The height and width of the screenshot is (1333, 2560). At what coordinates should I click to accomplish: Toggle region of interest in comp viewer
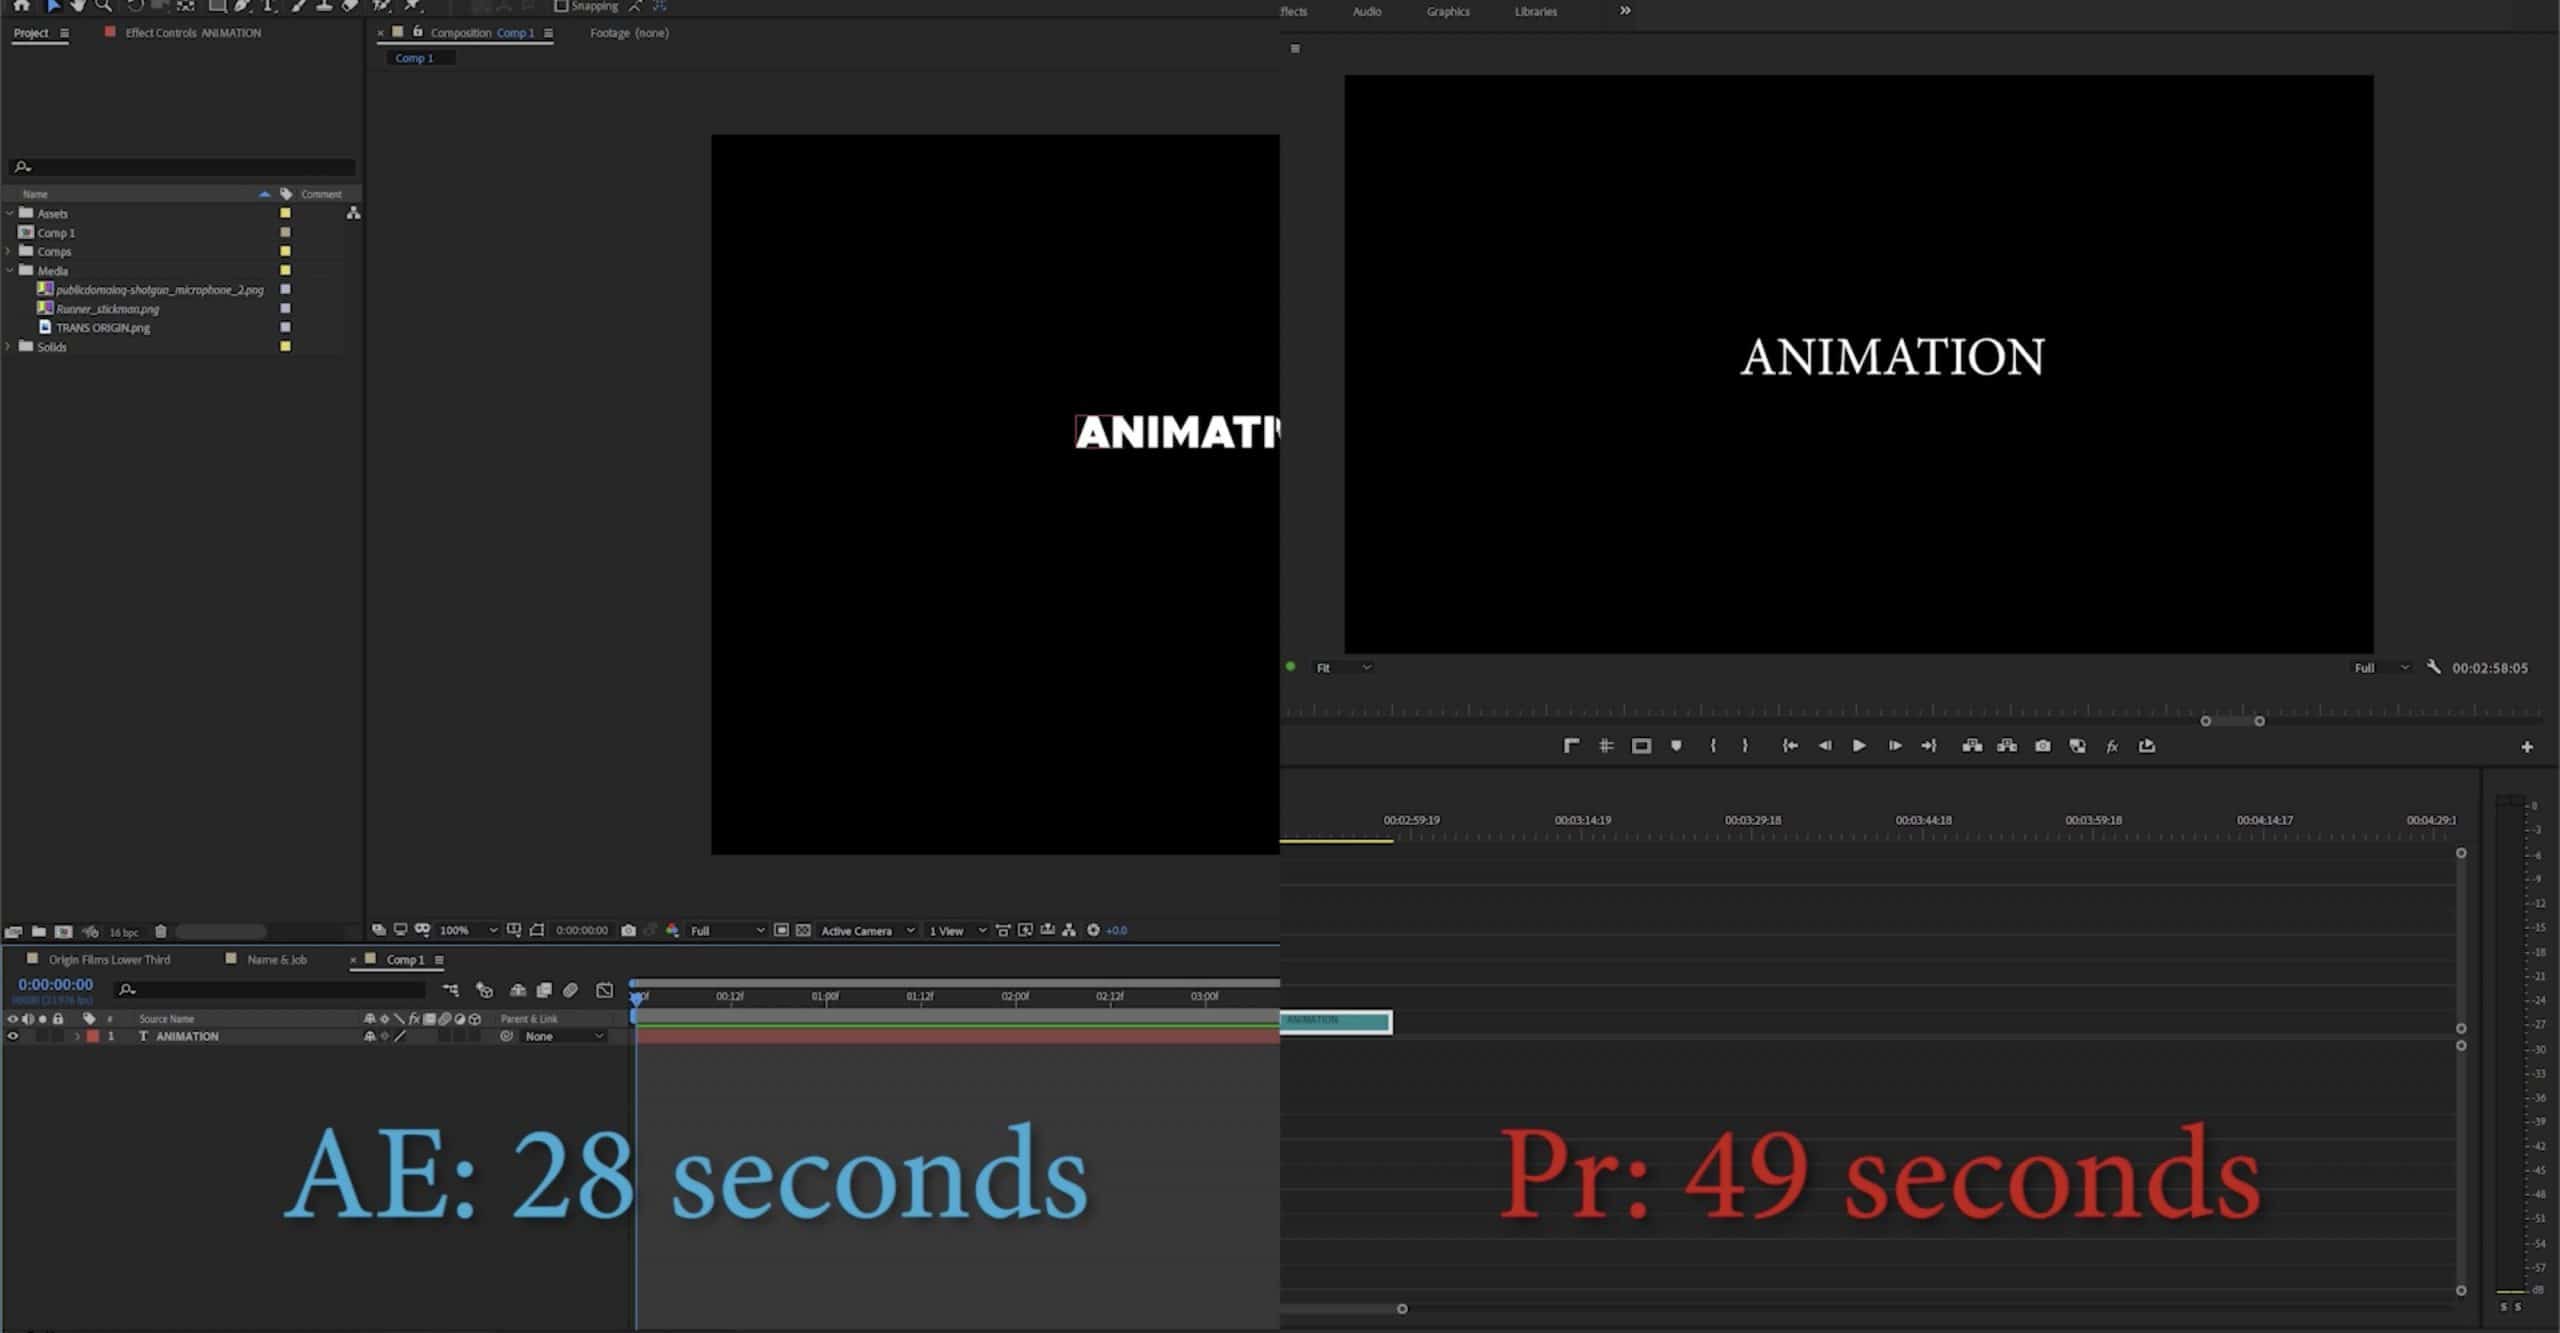tap(782, 930)
